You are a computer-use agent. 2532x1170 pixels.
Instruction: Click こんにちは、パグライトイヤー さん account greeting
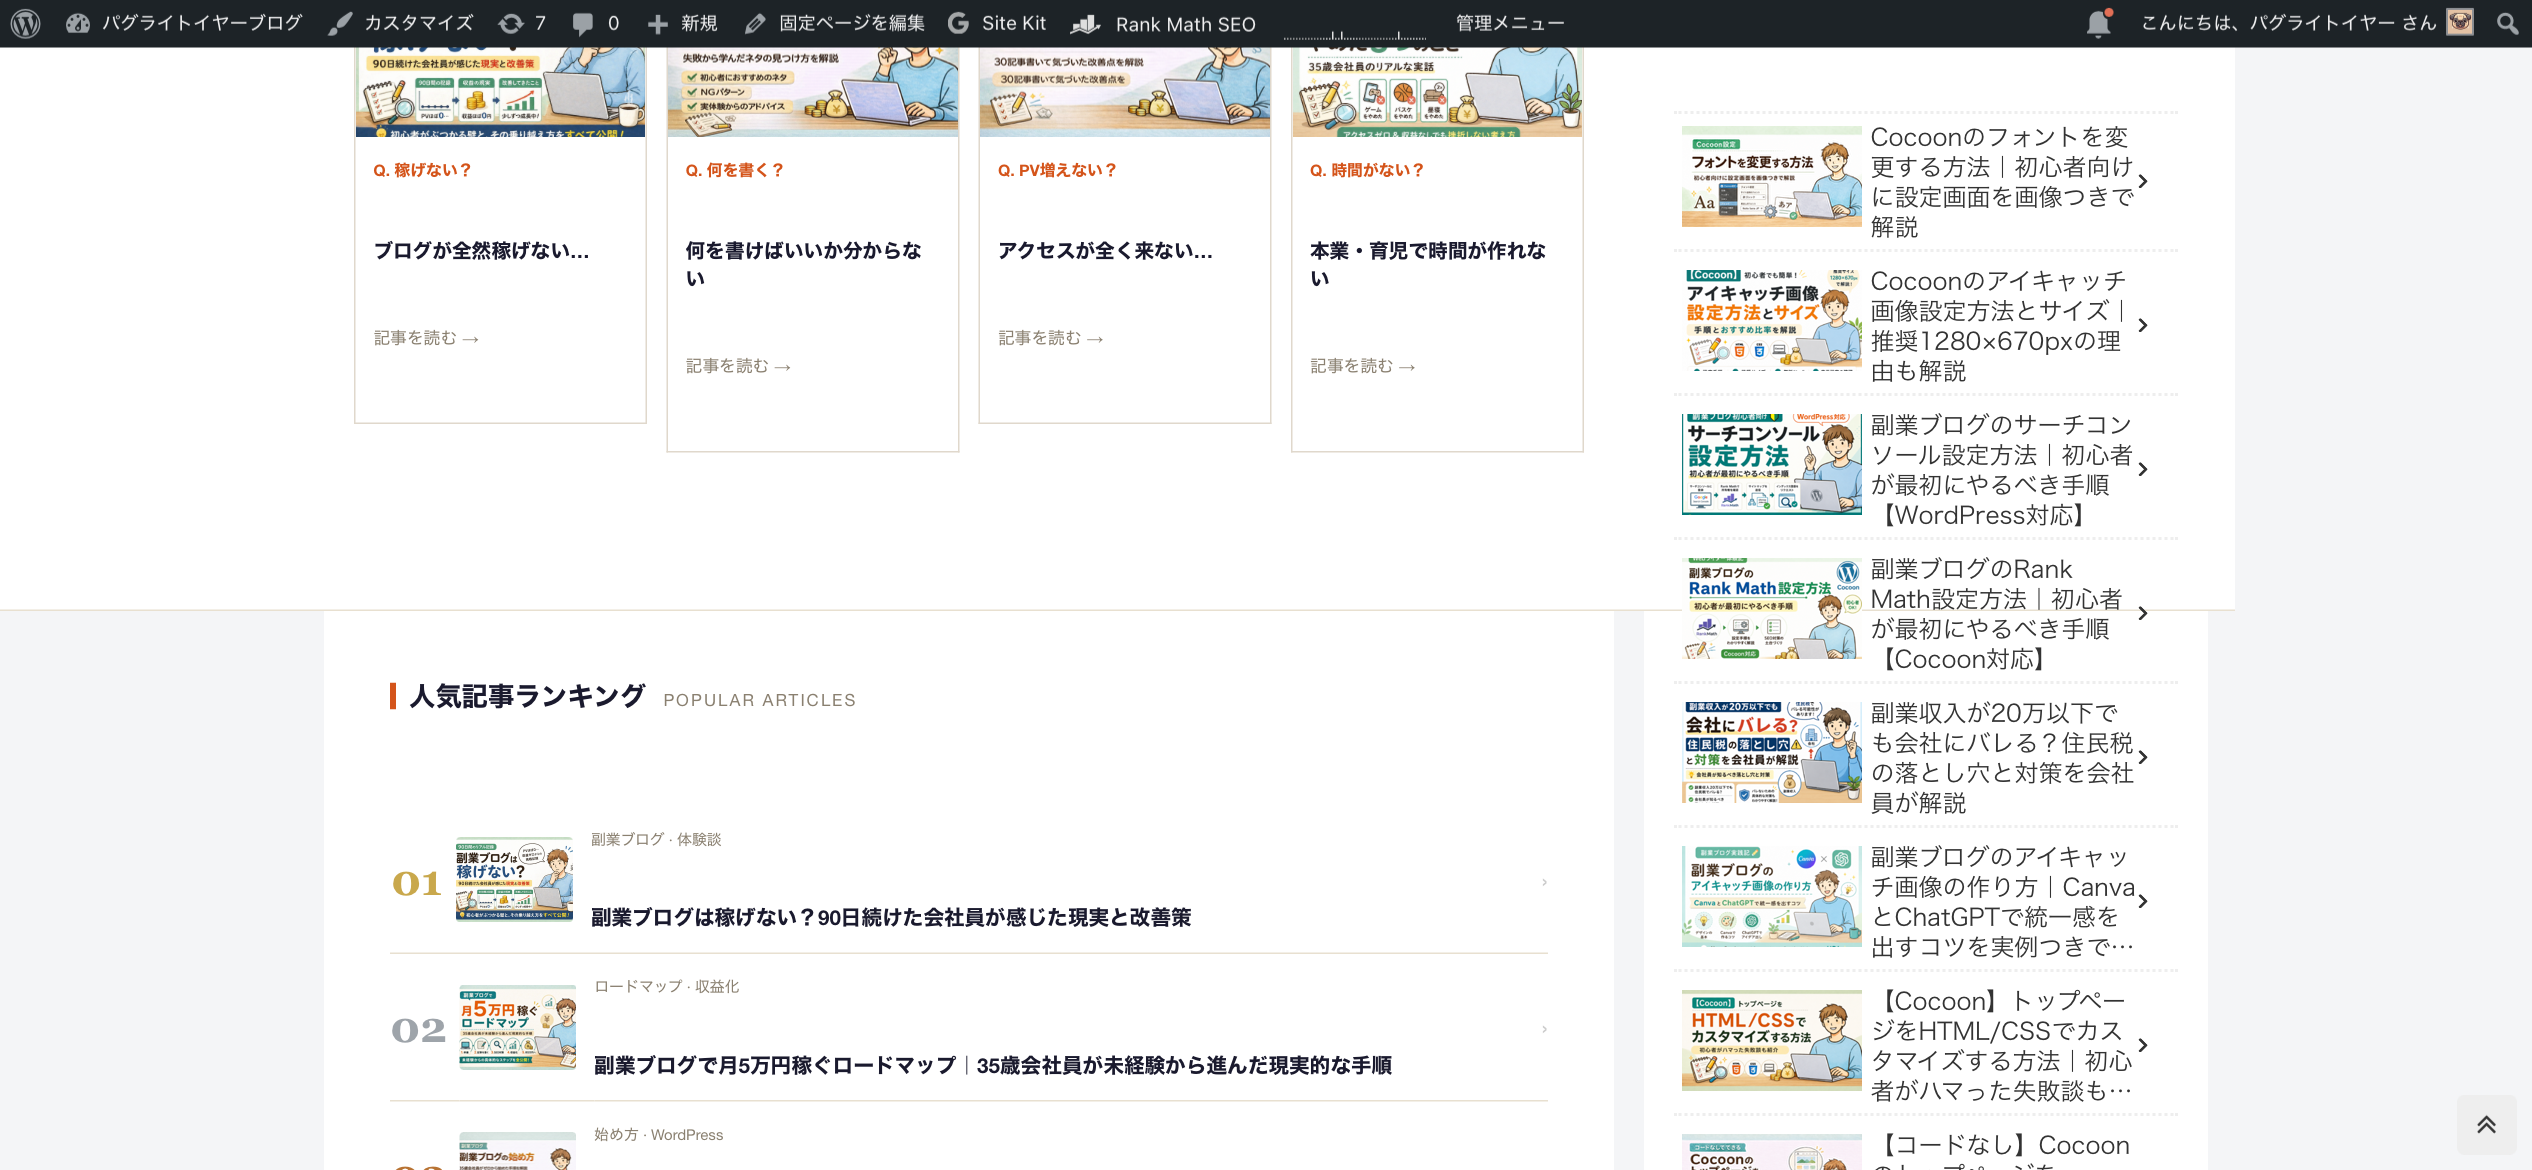(2289, 23)
